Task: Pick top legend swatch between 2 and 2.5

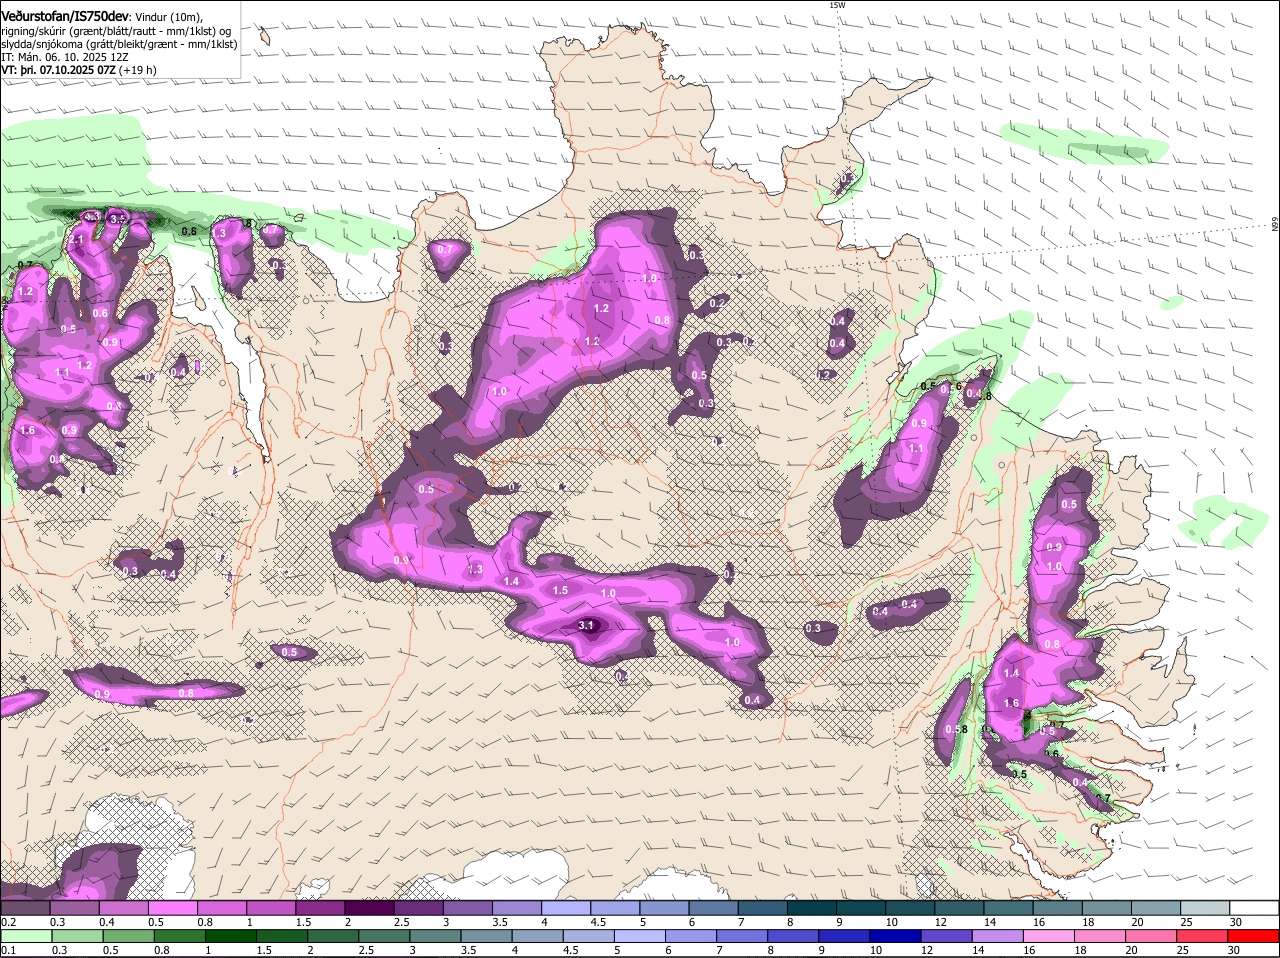Action: (369, 907)
